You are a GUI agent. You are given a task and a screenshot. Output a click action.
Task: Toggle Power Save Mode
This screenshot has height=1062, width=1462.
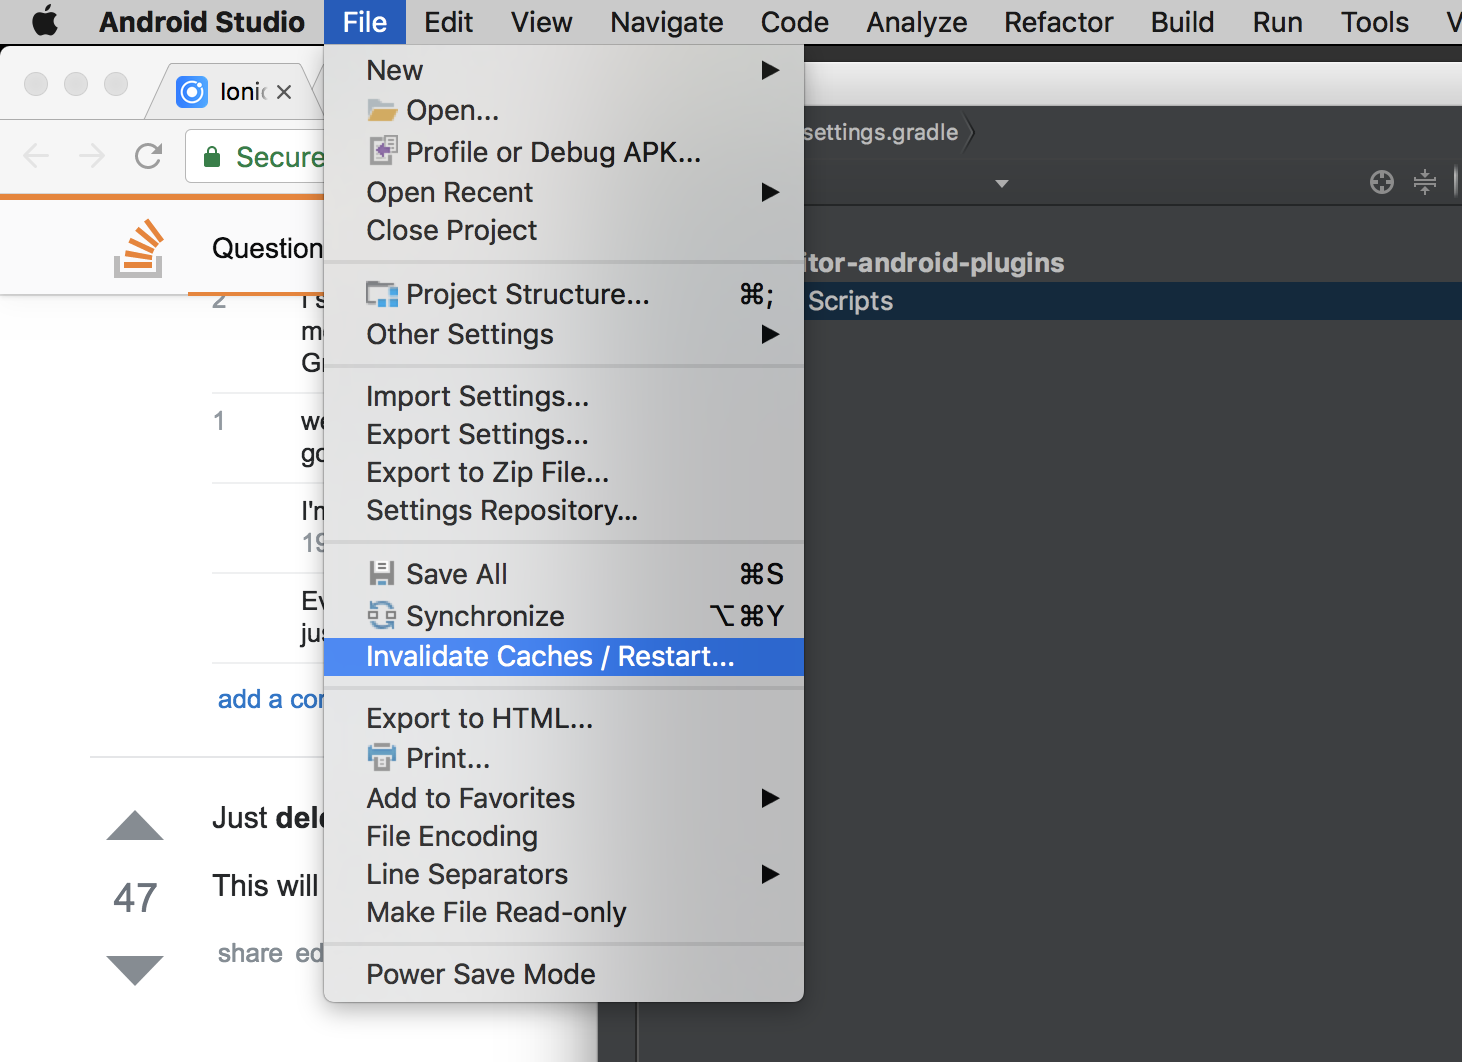480,974
